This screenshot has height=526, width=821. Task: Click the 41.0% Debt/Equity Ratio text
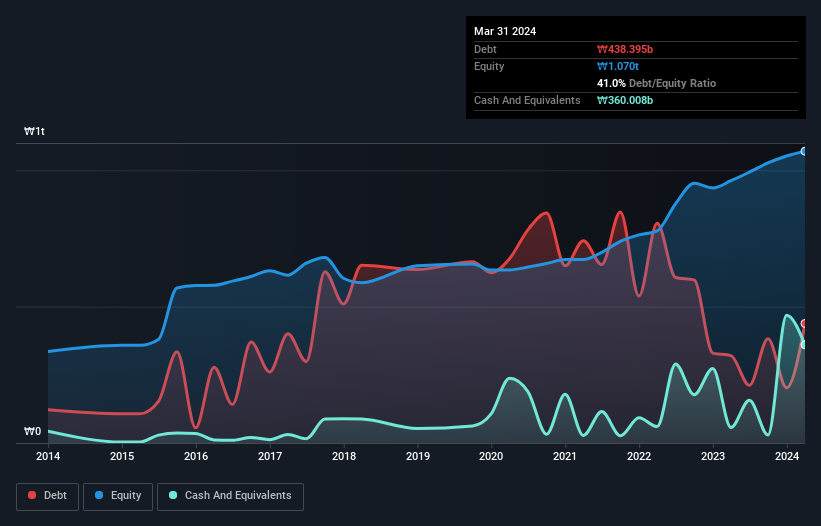(x=656, y=83)
